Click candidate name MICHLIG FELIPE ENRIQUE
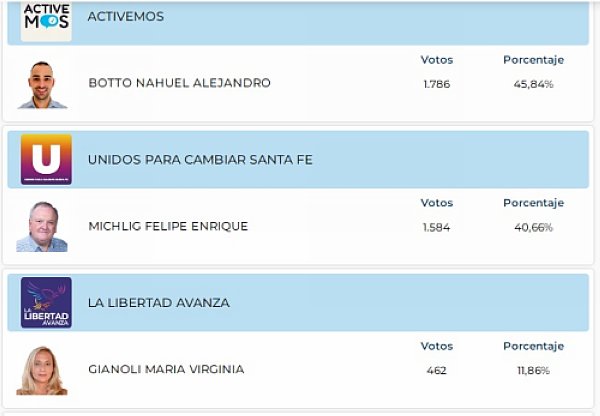This screenshot has width=600, height=416. click(x=168, y=227)
